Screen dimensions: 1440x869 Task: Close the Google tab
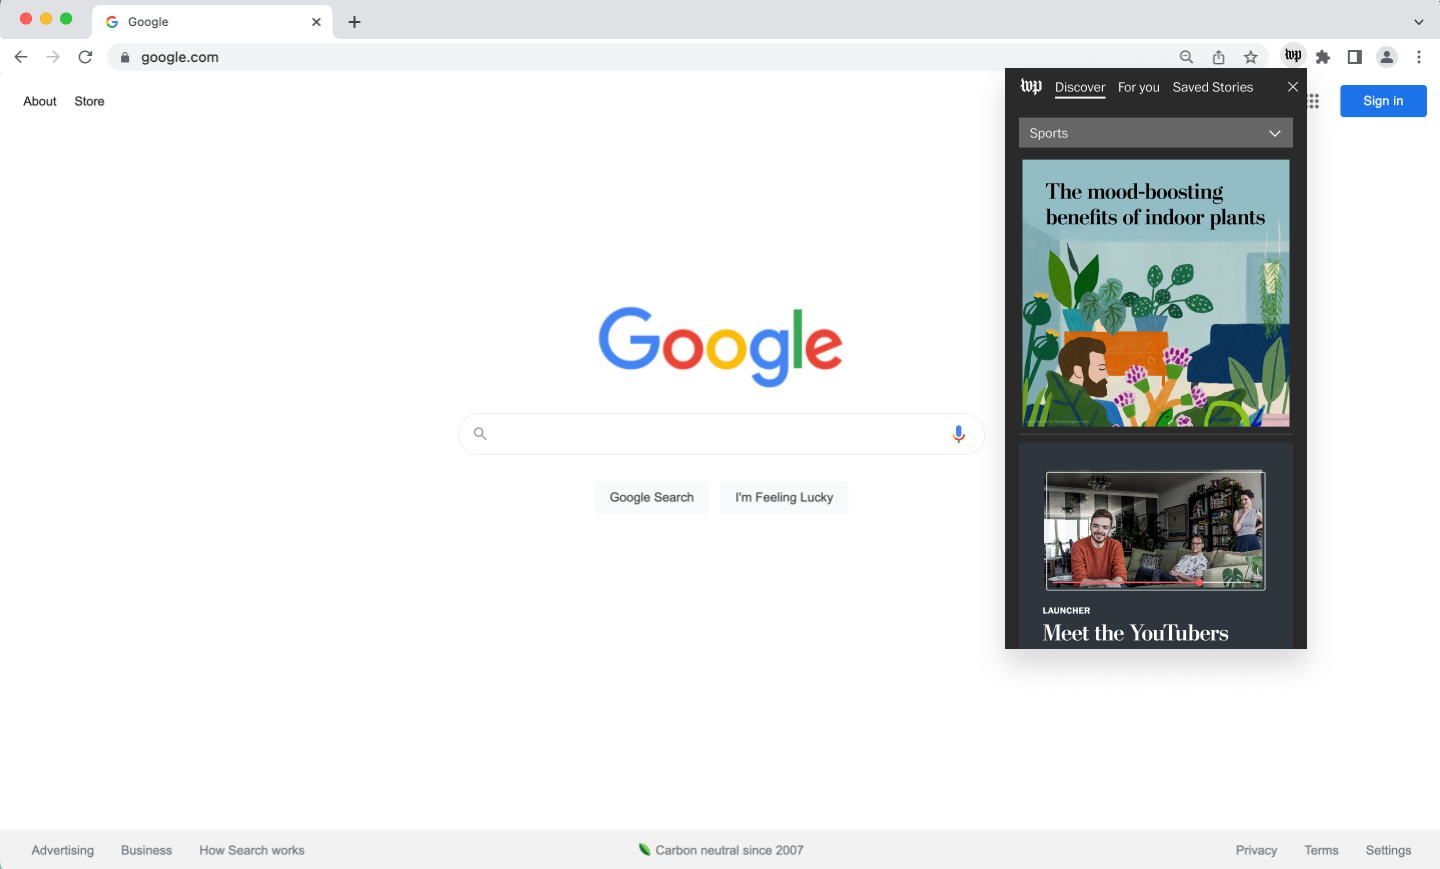click(316, 22)
